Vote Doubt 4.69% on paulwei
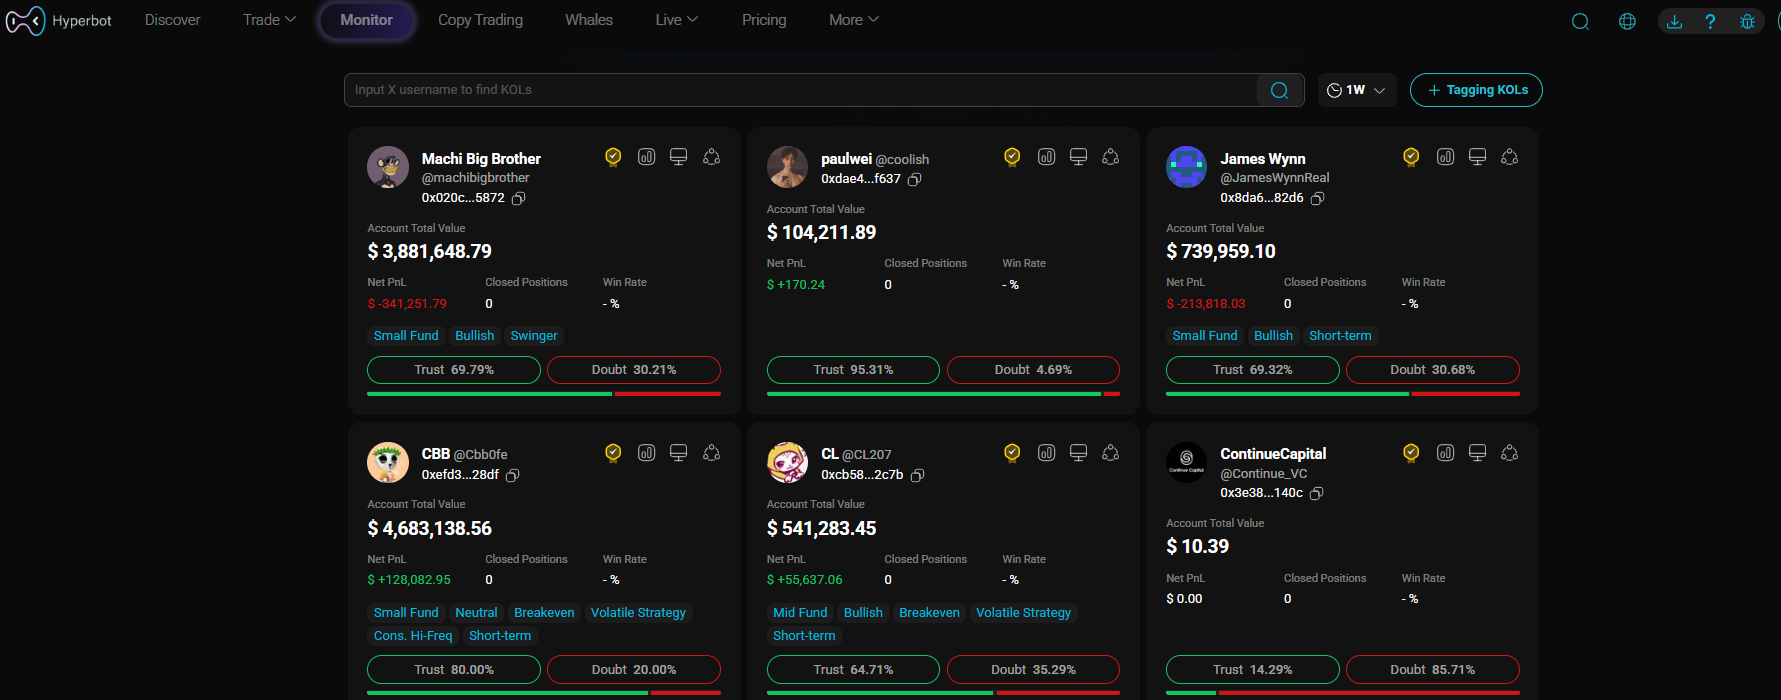This screenshot has height=700, width=1781. tap(1032, 370)
